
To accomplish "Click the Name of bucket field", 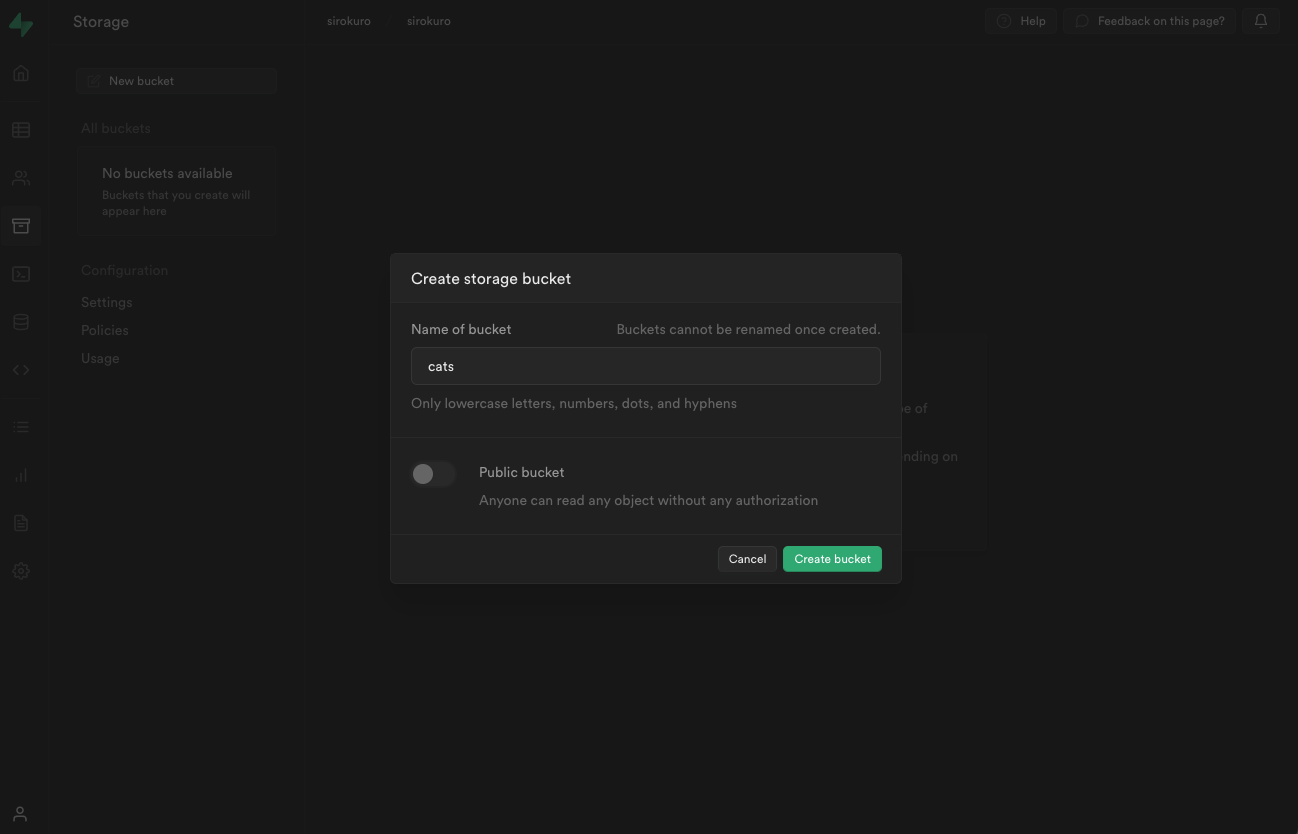I will 646,366.
